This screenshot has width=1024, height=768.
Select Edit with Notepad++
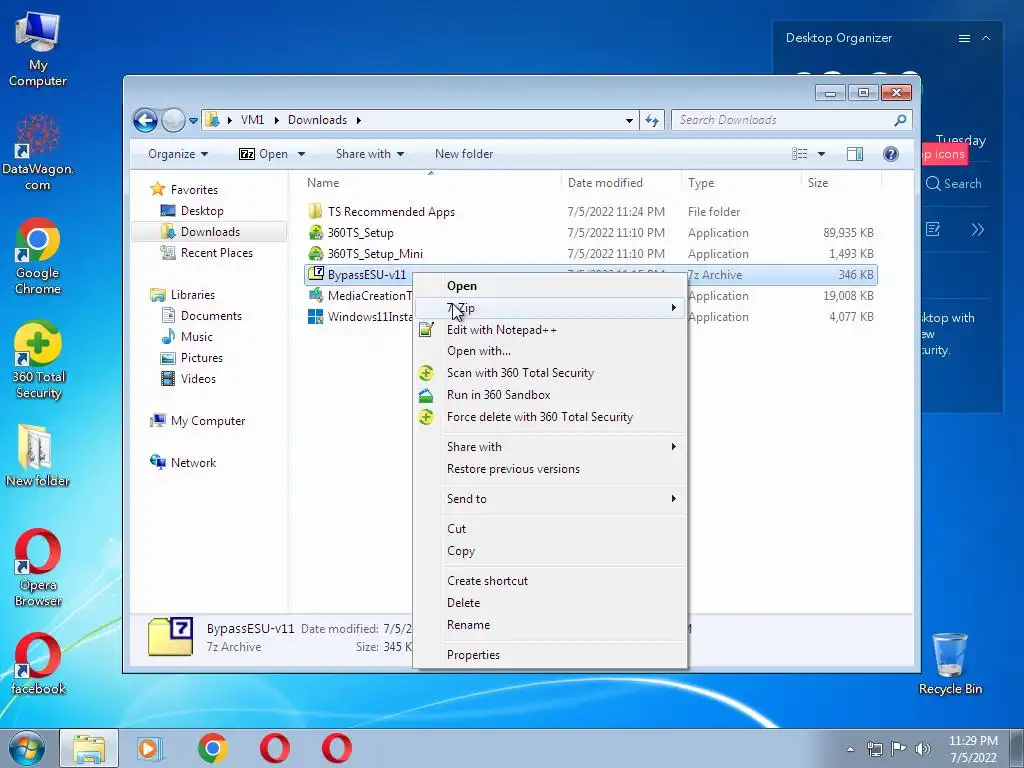pyautogui.click(x=550, y=330)
